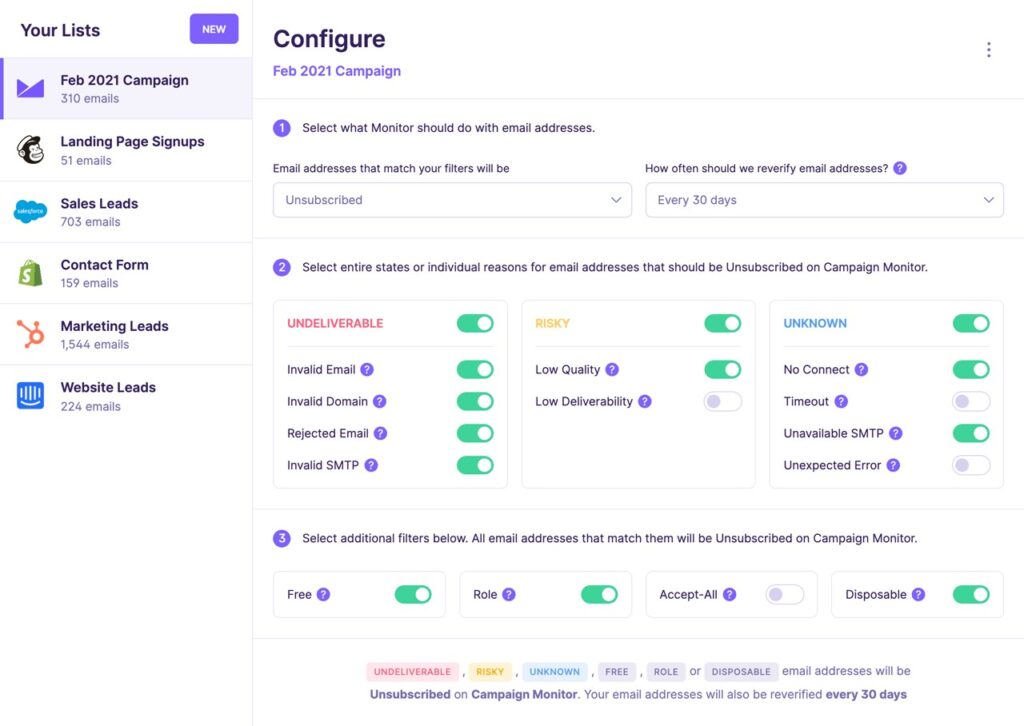The height and width of the screenshot is (726, 1024).
Task: Click the NEW button in Your Lists
Action: pos(213,29)
